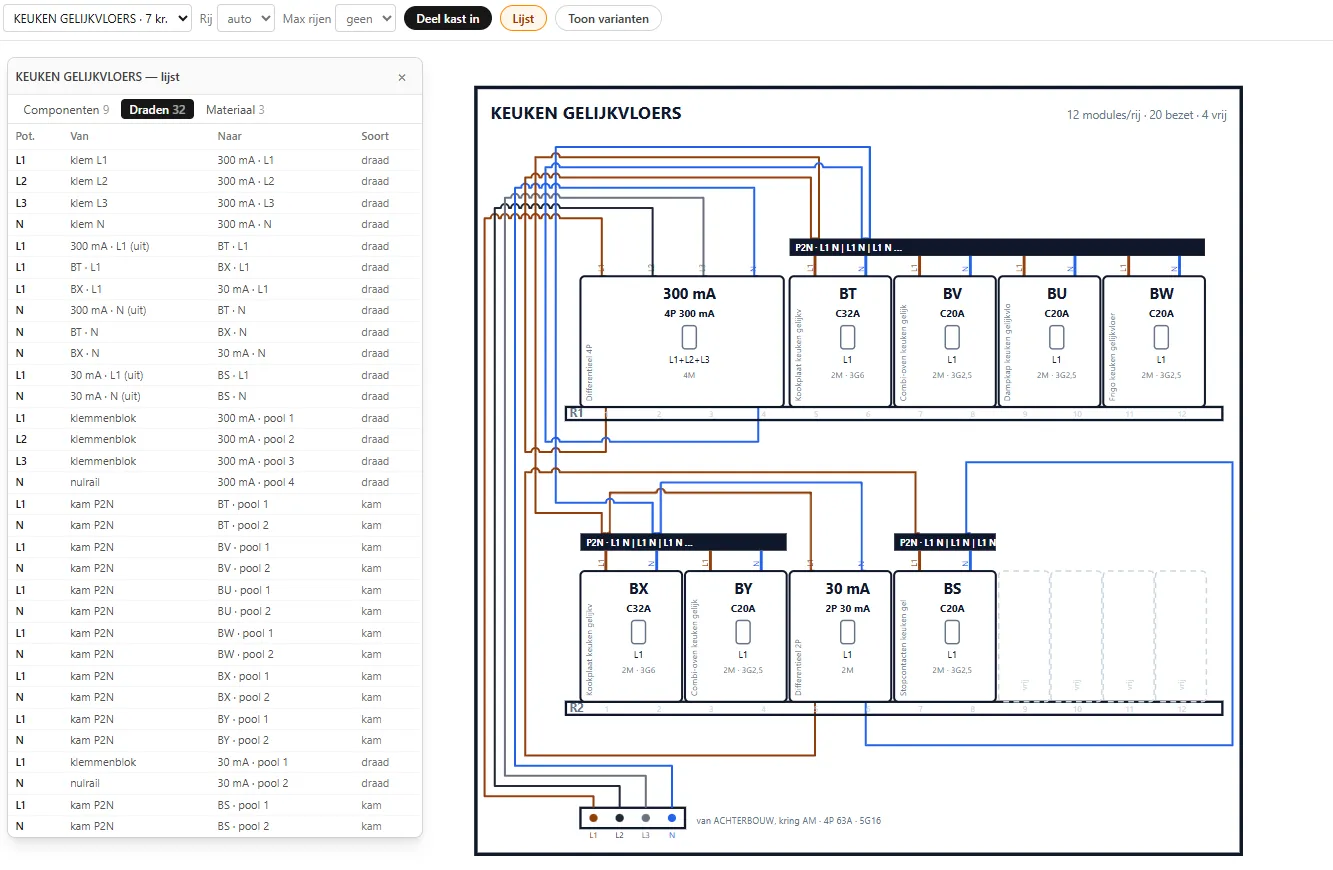The image size is (1333, 870).
Task: Open the Max rijen geen dropdown
Action: click(x=366, y=18)
